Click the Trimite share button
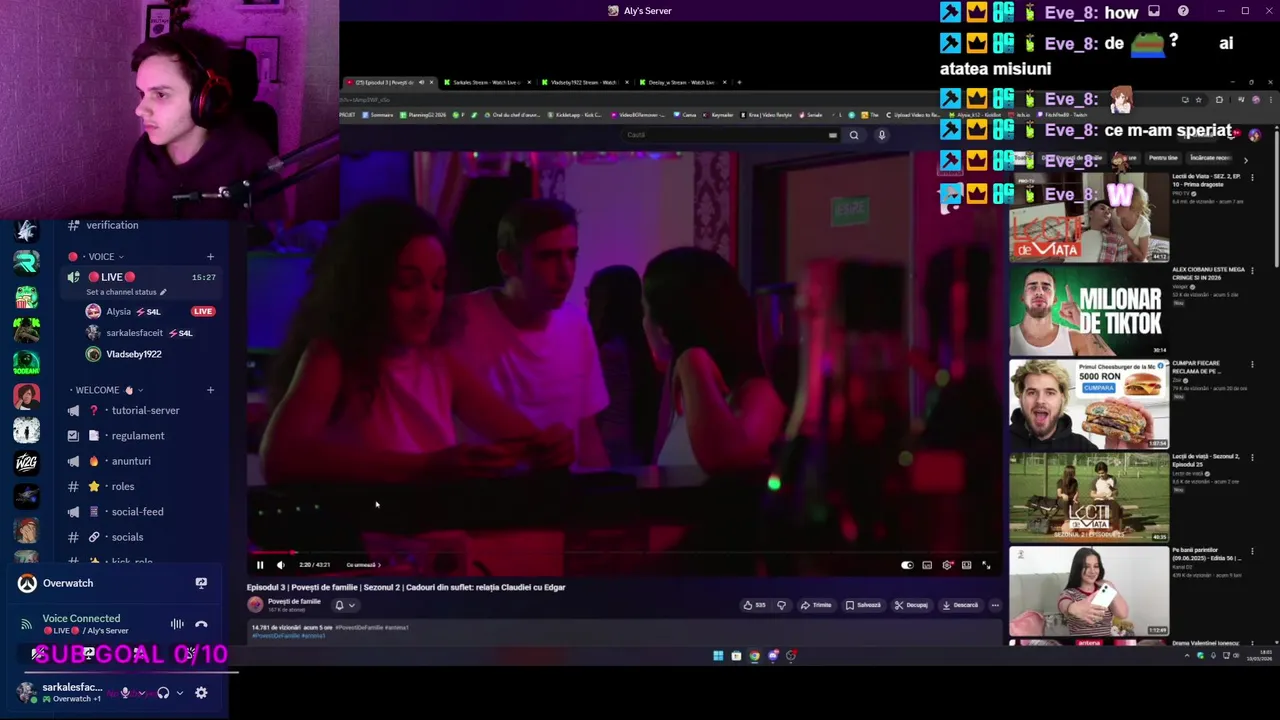The height and width of the screenshot is (720, 1280). 816,605
